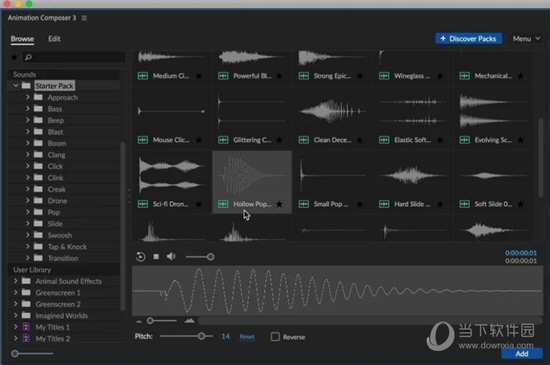Switch to the Browse tab
This screenshot has width=550, height=365.
click(x=22, y=39)
